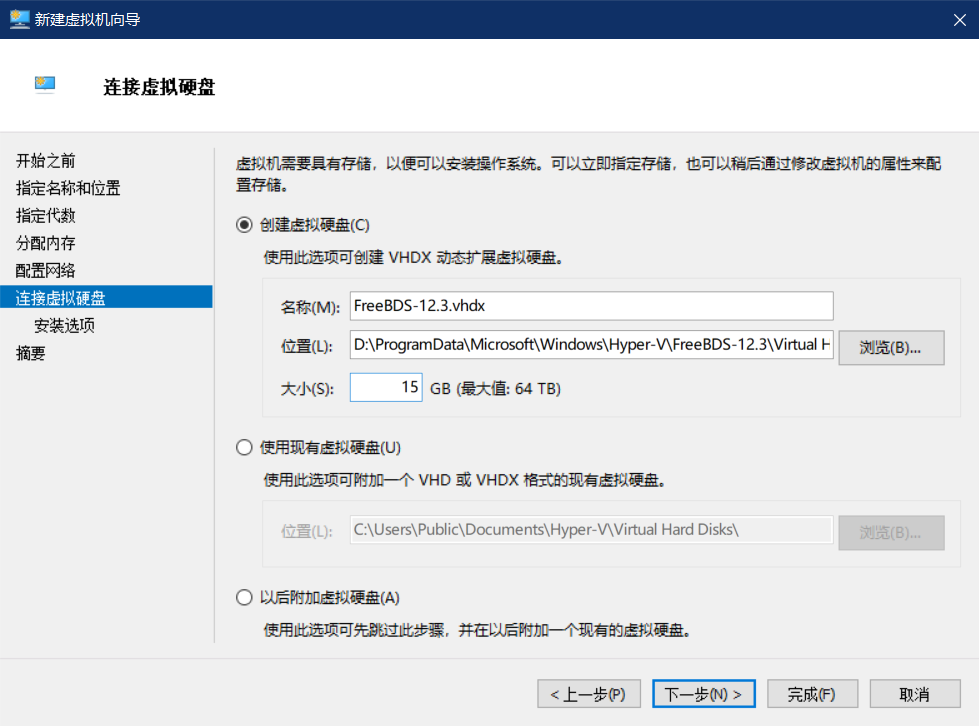
Task: Click the 名称(M) field with FreeBDS-12.3.vhdx
Action: tap(591, 306)
